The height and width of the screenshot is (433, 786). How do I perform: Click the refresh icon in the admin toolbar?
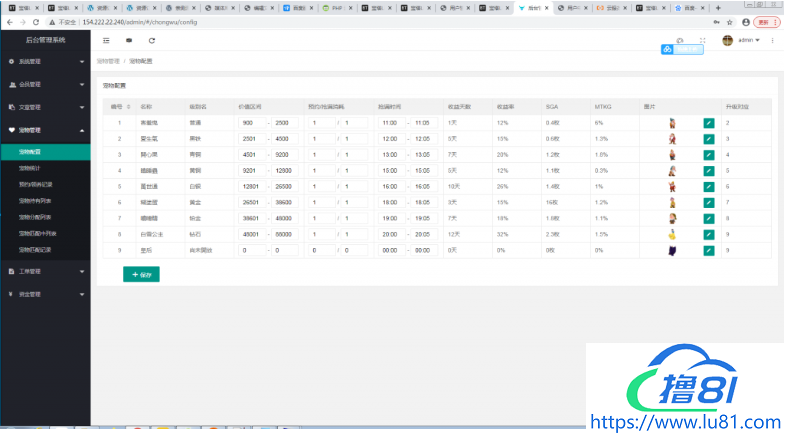(x=152, y=41)
